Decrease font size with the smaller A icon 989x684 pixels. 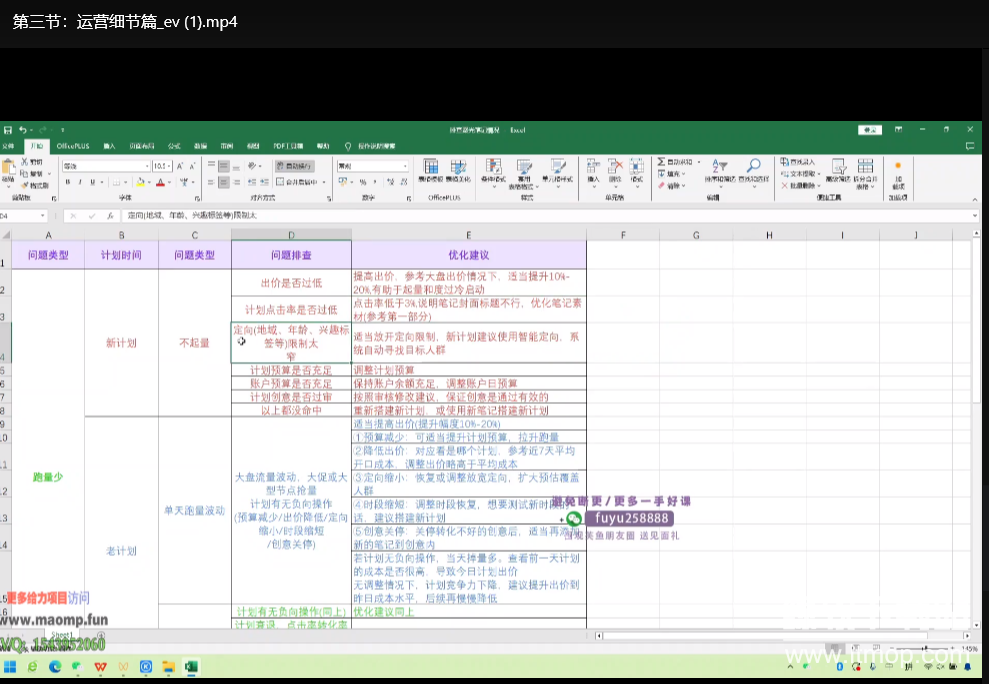point(192,166)
